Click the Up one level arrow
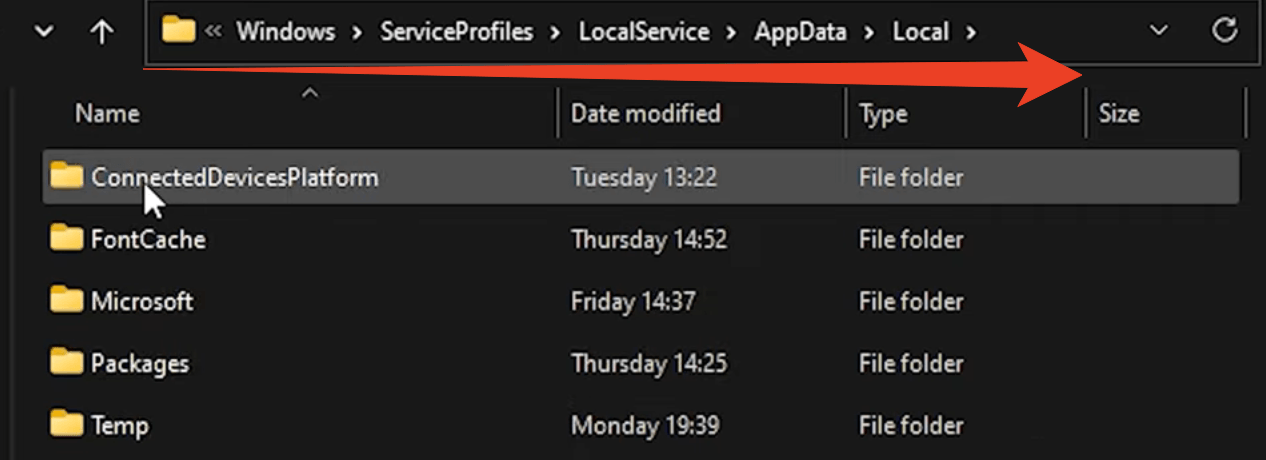 [x=101, y=32]
